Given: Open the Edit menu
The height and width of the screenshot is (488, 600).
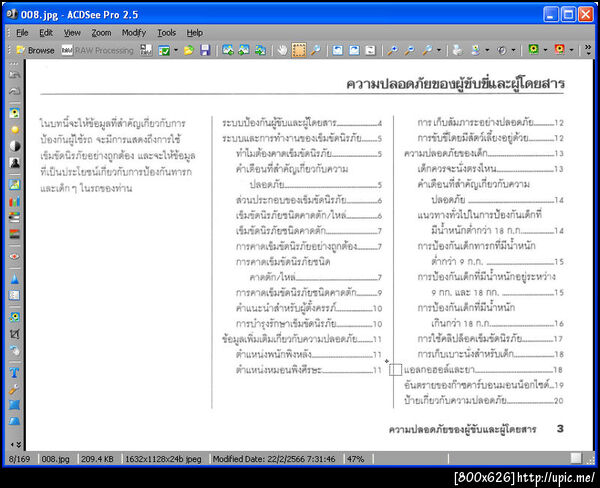Looking at the screenshot, I should pyautogui.click(x=46, y=33).
